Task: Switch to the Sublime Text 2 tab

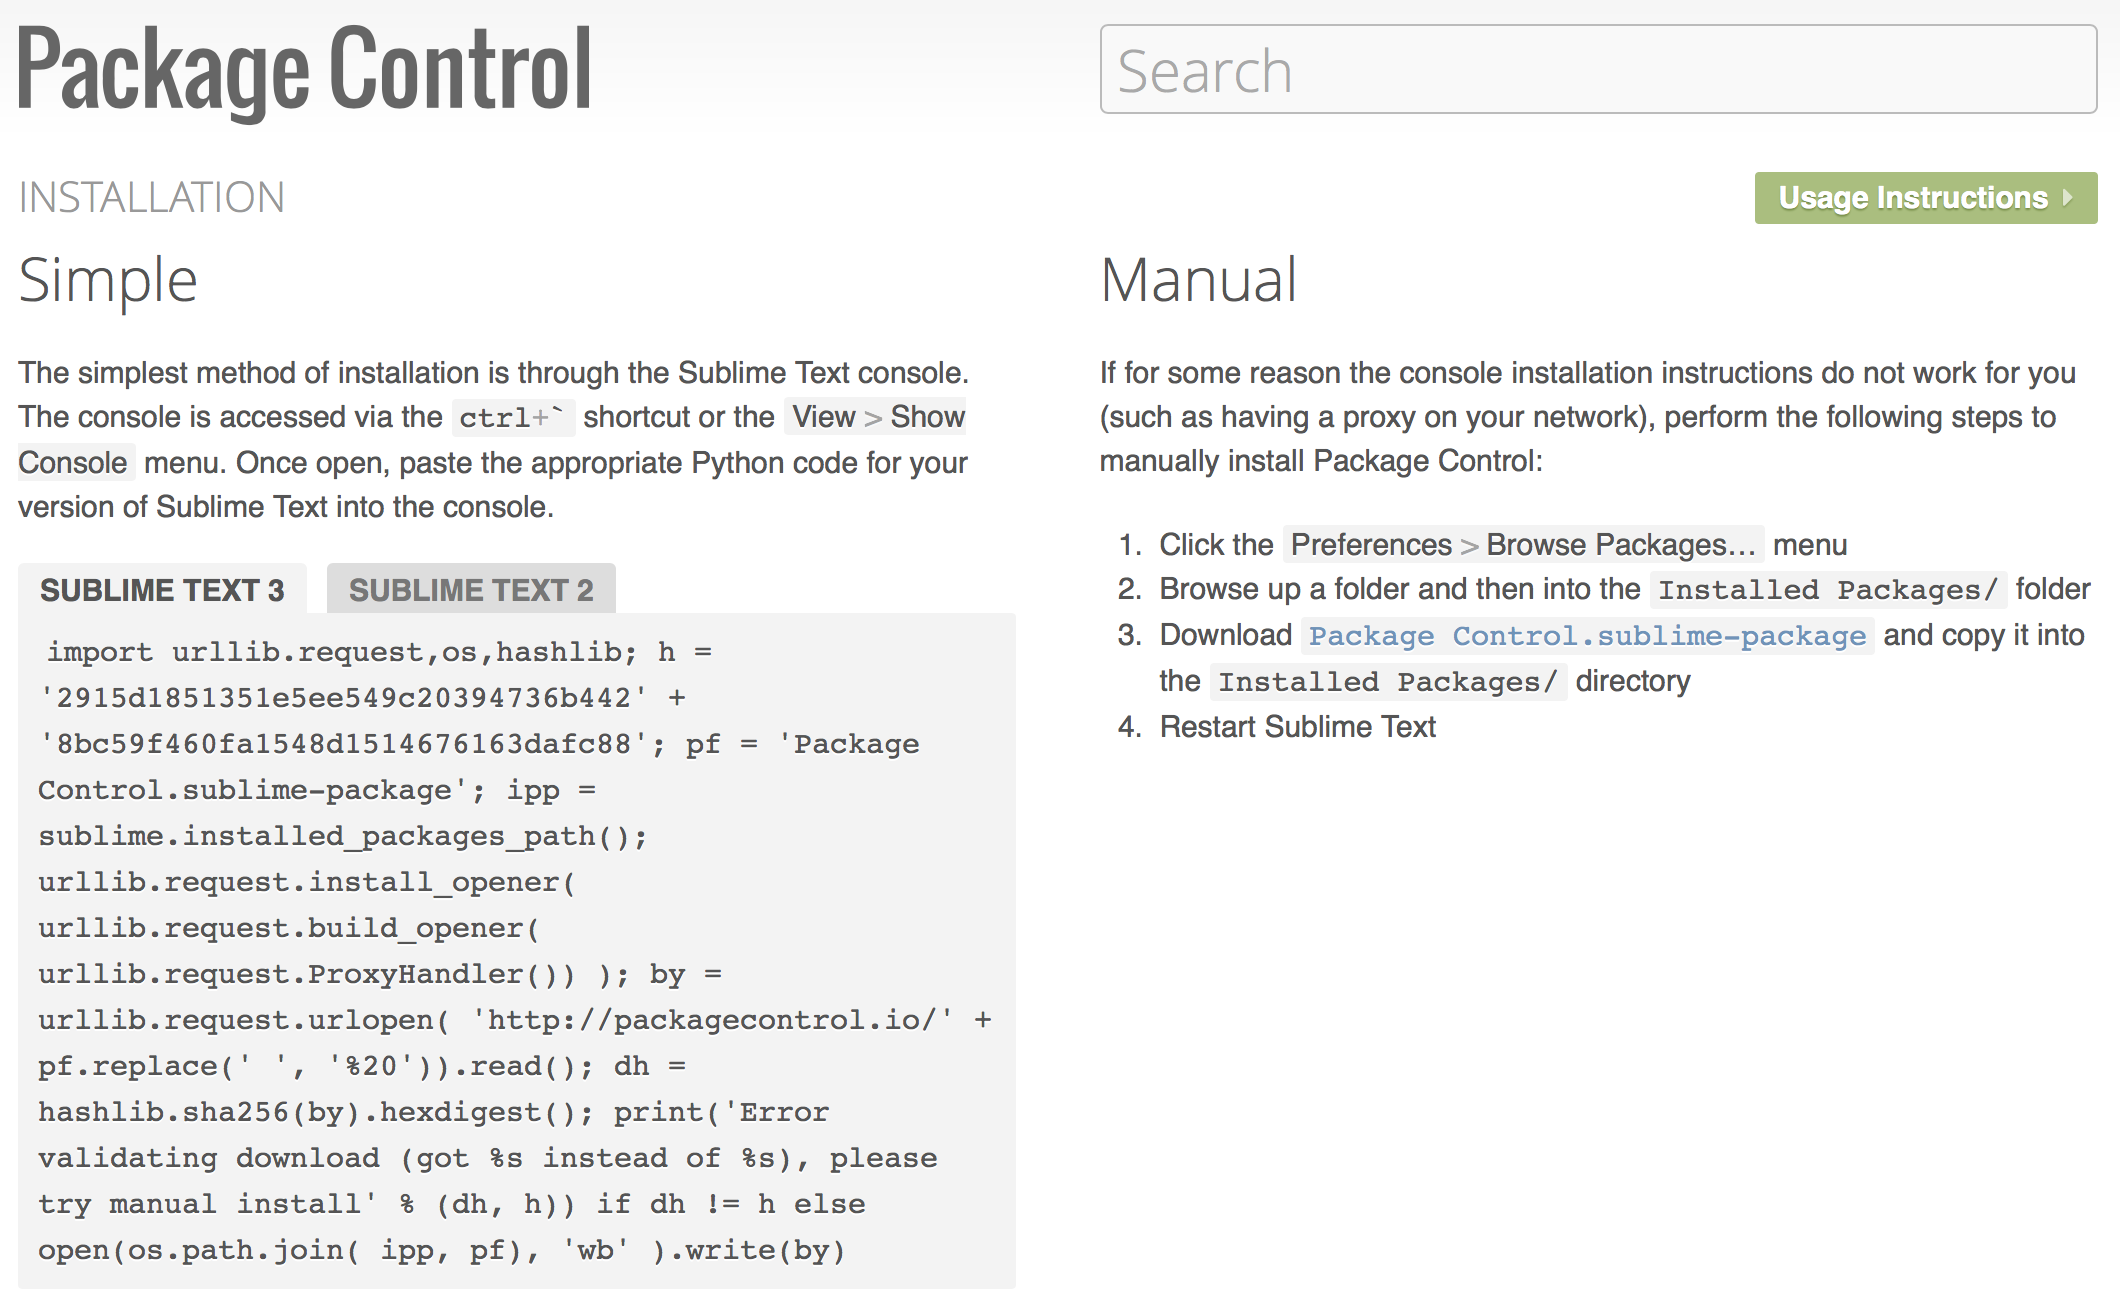Action: pos(471,590)
